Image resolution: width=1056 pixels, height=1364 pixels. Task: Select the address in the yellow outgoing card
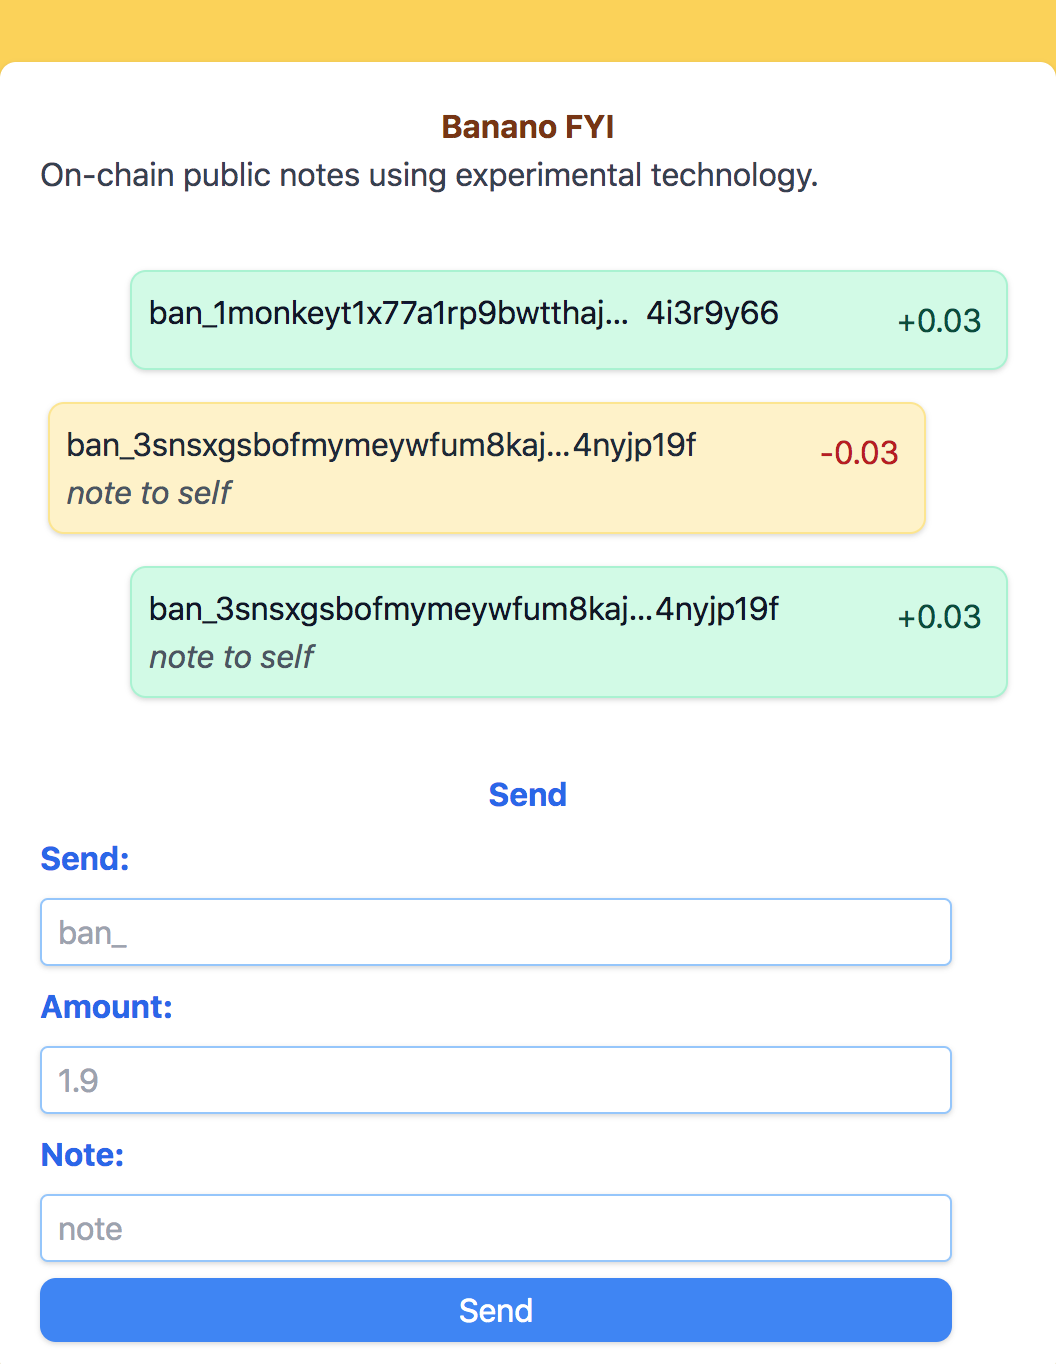(x=381, y=445)
